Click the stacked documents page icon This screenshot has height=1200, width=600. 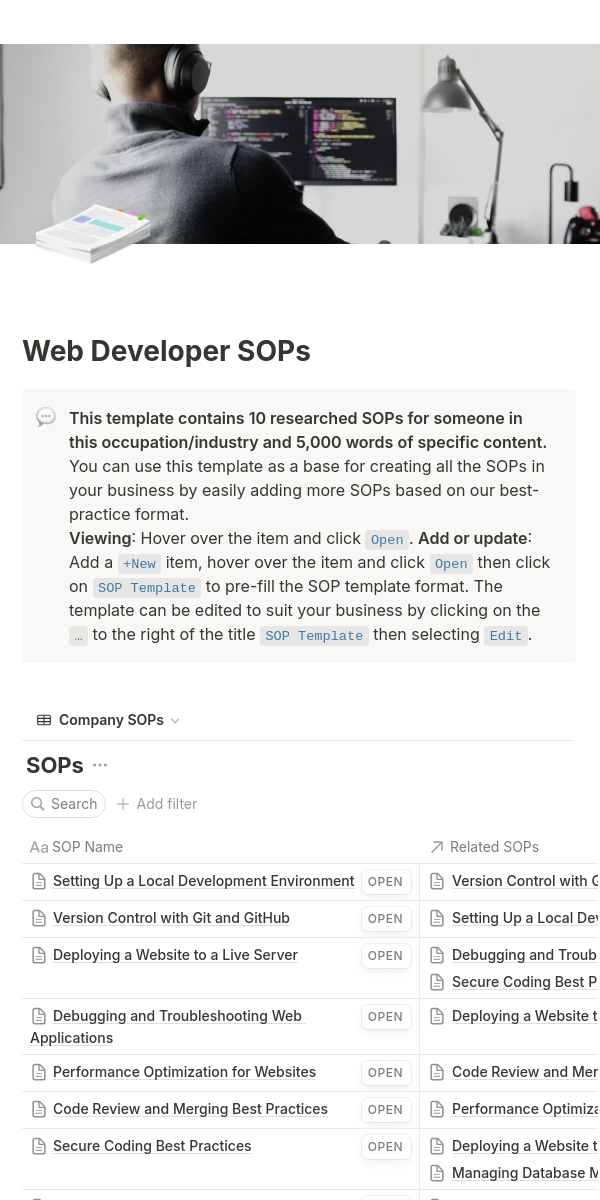[92, 232]
